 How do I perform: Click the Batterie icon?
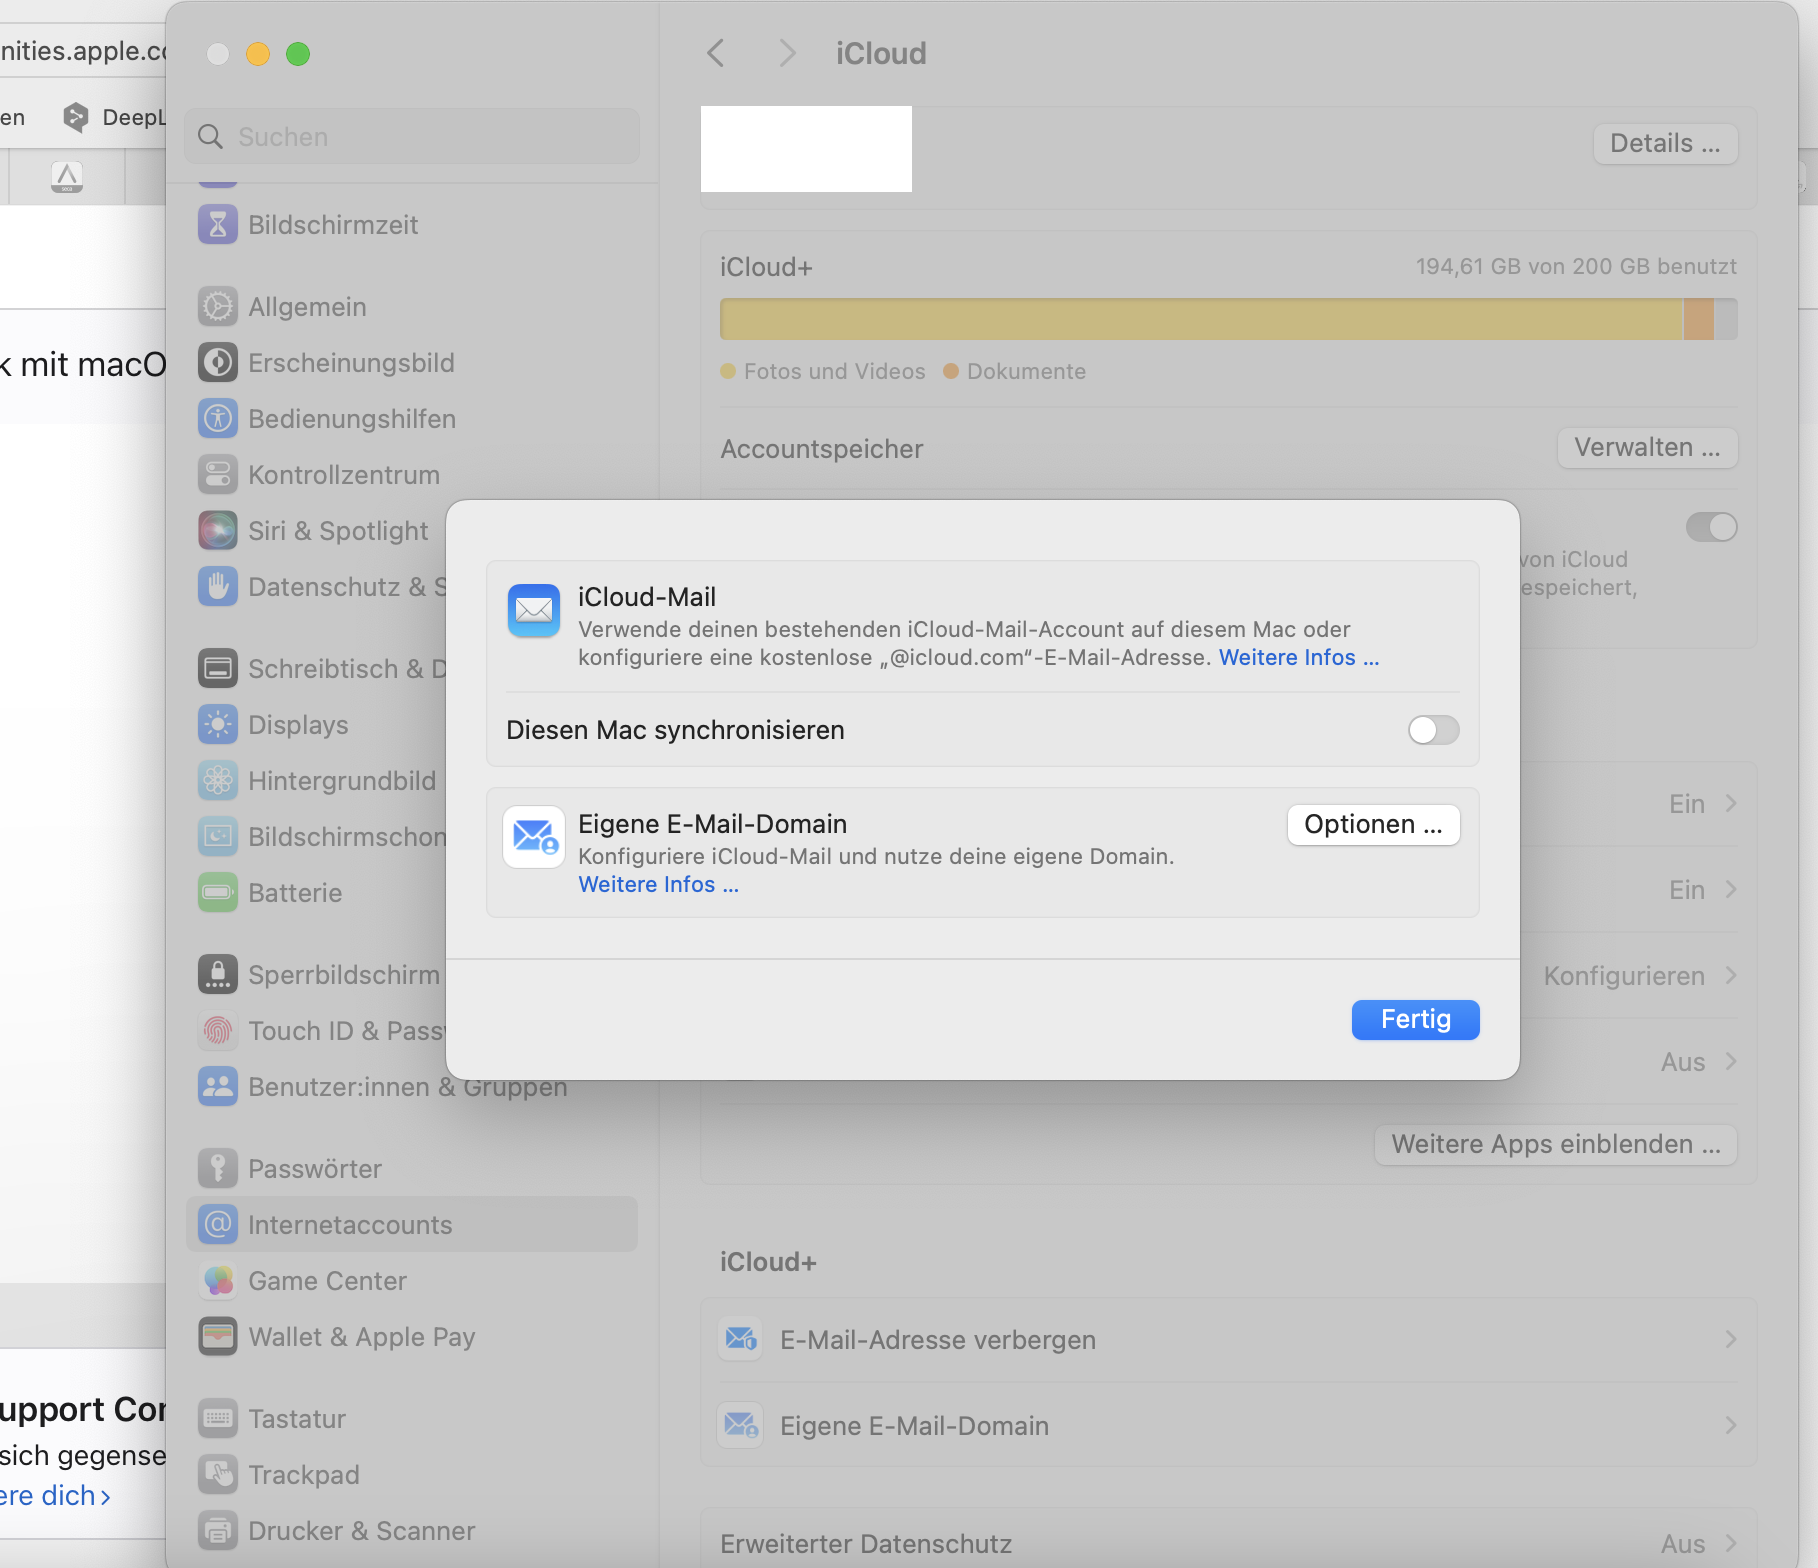pos(218,893)
